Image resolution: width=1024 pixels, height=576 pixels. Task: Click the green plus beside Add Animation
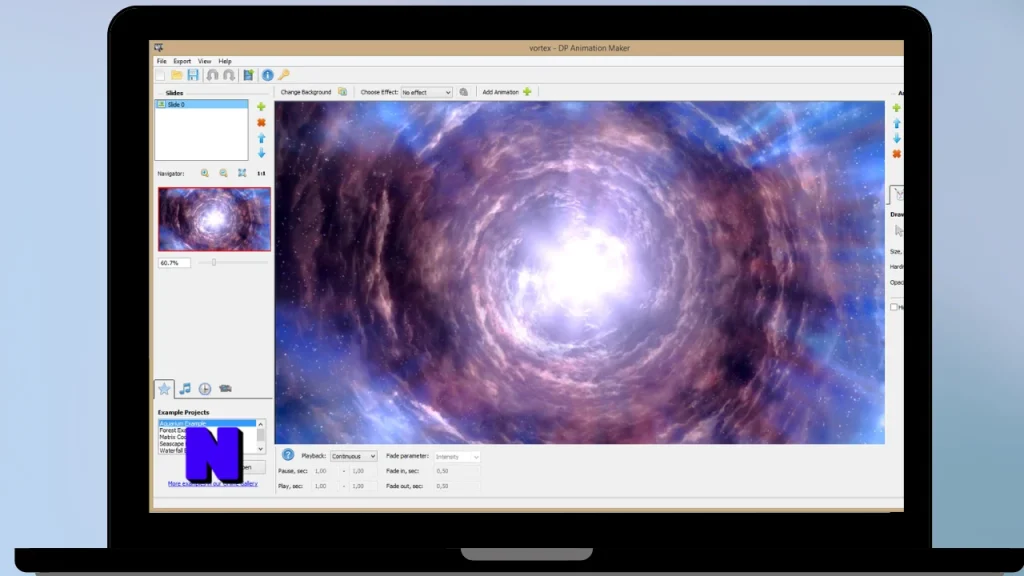(527, 92)
